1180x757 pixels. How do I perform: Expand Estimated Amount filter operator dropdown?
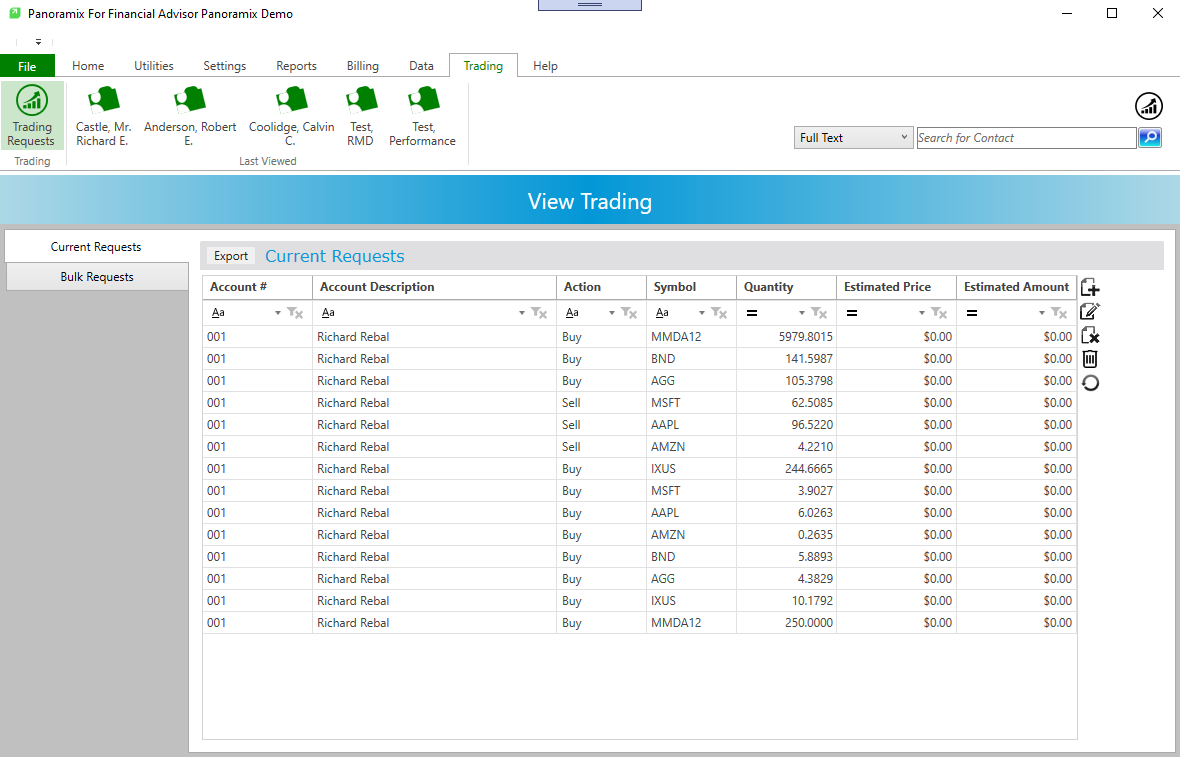tap(1042, 312)
